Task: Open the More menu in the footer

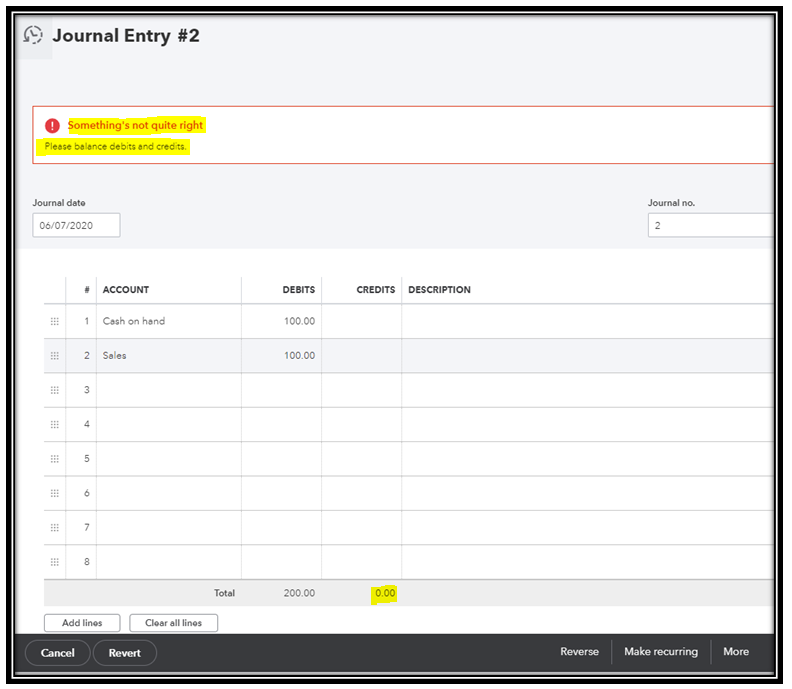Action: point(736,652)
